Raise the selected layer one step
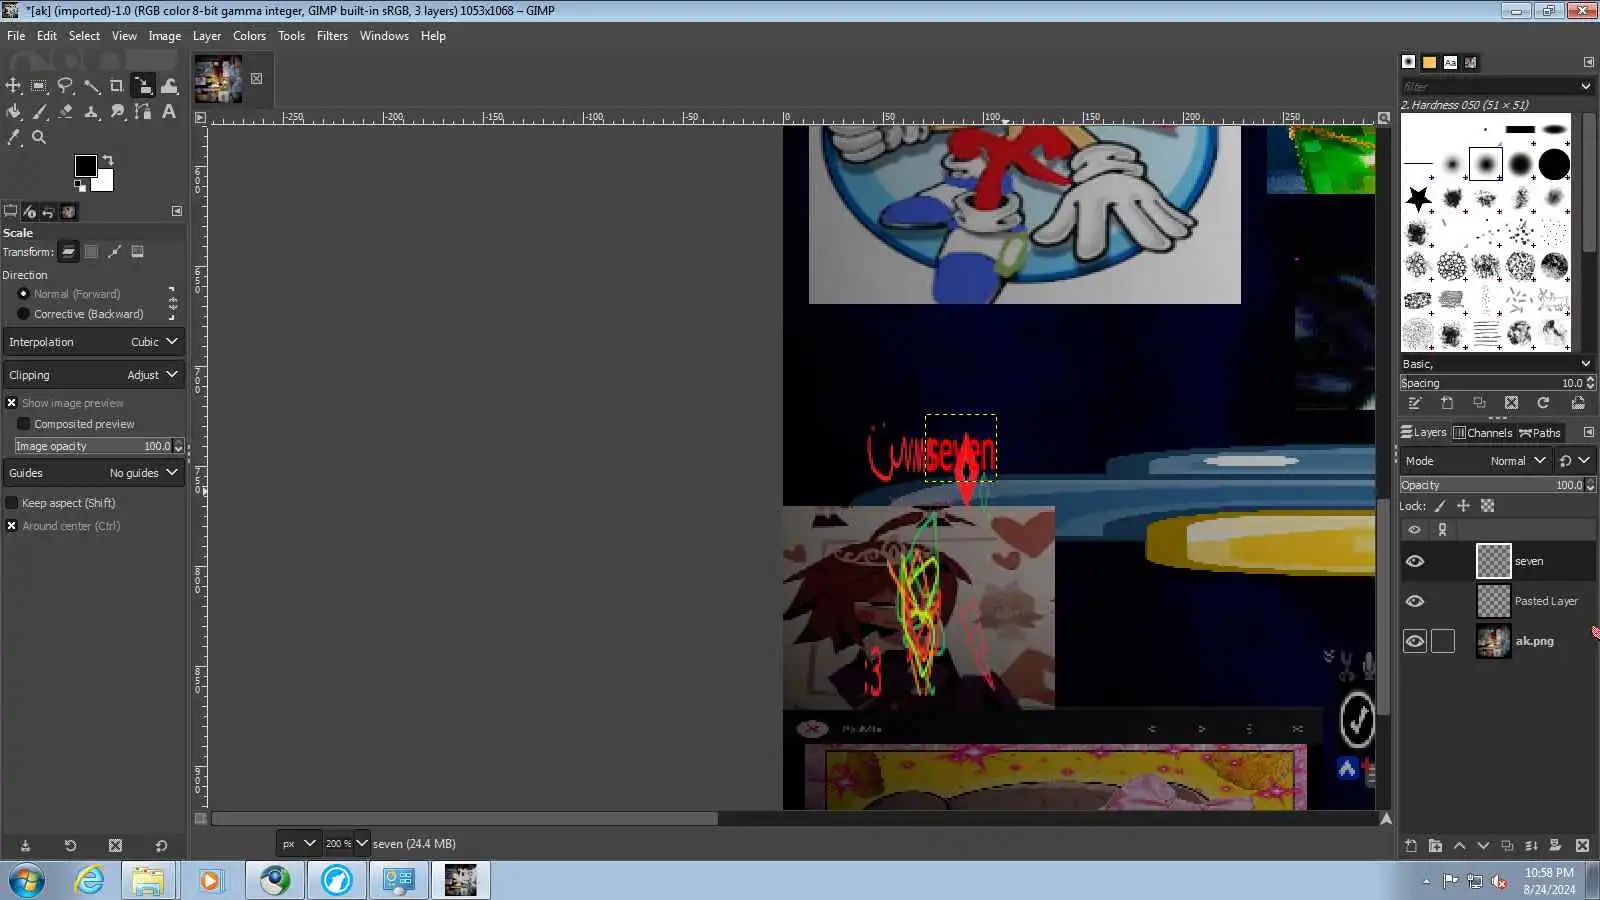The width and height of the screenshot is (1600, 900). [1459, 846]
